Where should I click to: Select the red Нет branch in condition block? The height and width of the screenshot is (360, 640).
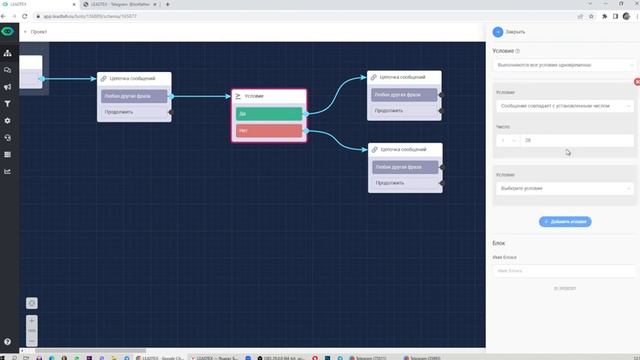click(269, 131)
